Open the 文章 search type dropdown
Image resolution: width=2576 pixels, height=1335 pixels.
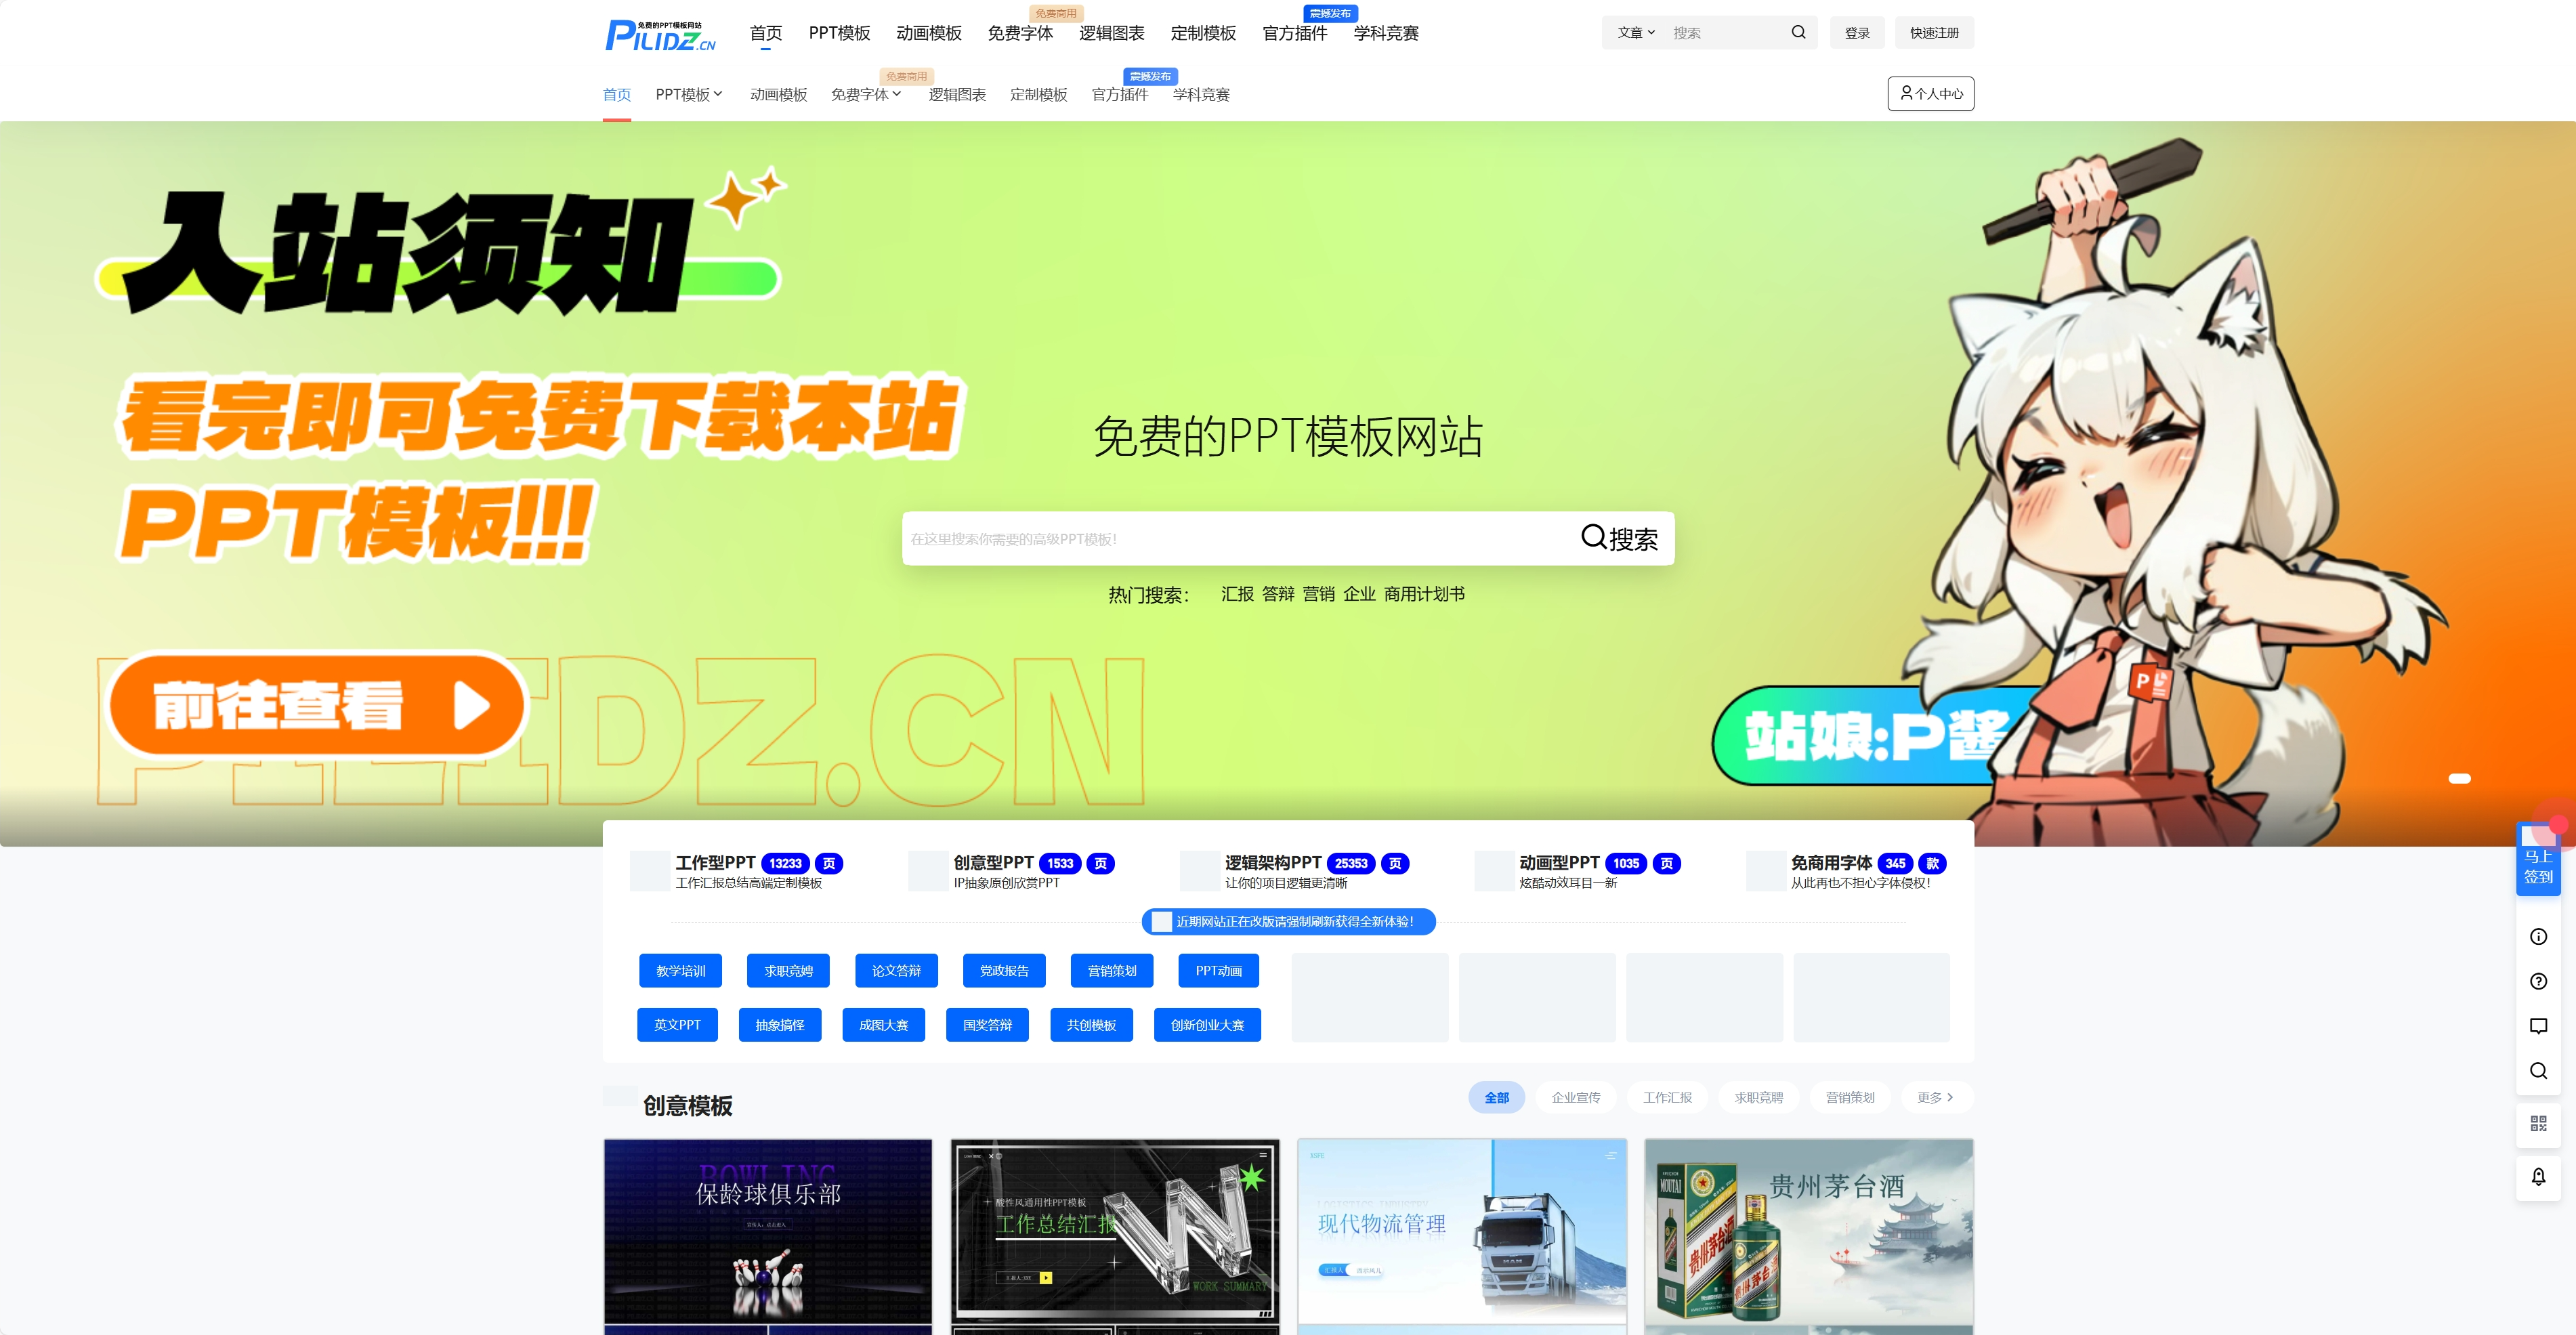pos(1636,33)
